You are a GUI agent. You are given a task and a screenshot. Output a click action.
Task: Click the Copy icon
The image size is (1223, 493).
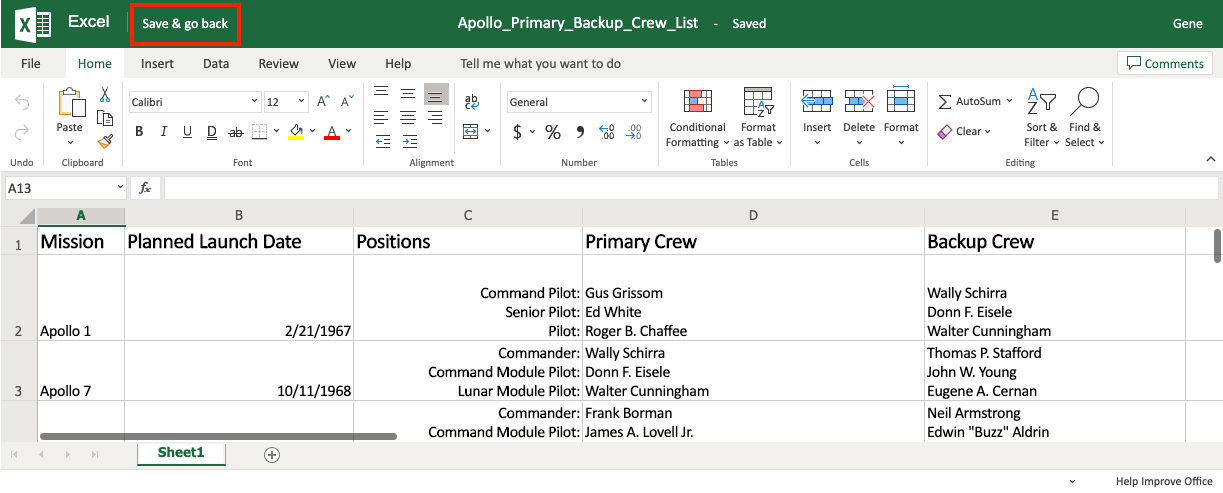pos(104,118)
